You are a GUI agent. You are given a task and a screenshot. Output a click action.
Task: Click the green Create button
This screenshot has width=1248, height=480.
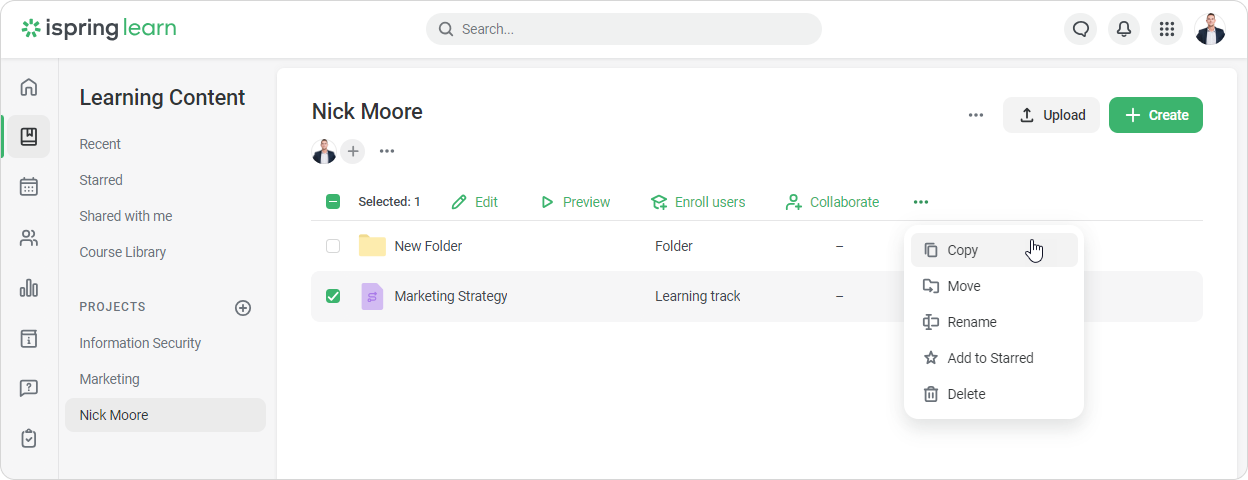pos(1155,115)
